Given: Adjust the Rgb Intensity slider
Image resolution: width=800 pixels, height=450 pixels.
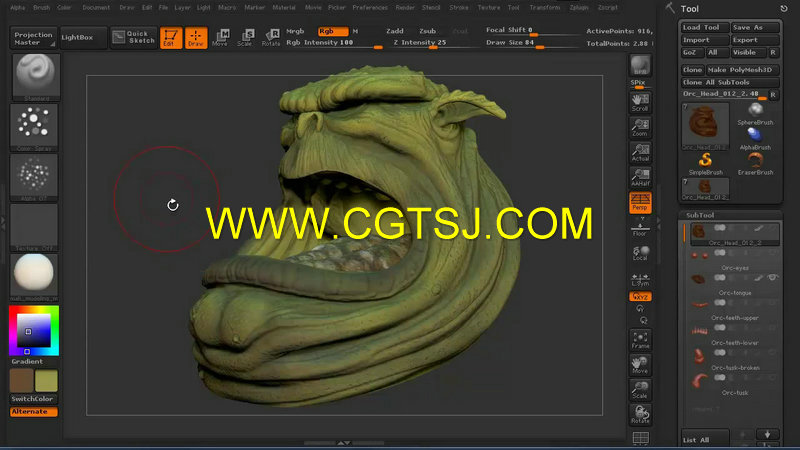Looking at the screenshot, I should pos(334,43).
